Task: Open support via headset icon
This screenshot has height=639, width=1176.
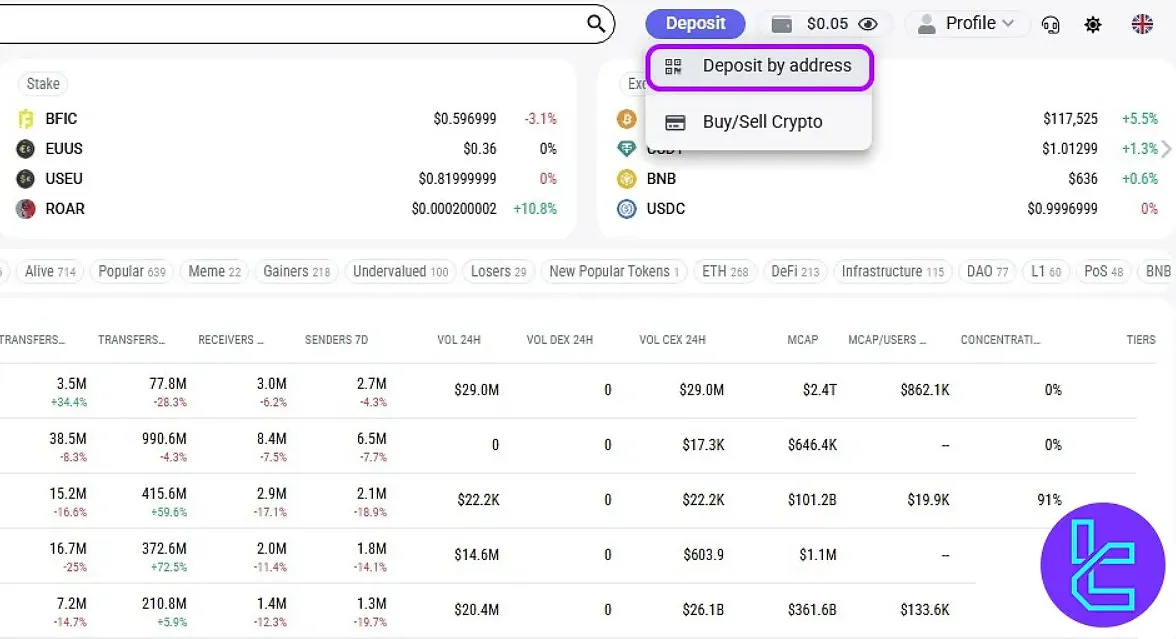Action: [x=1050, y=24]
